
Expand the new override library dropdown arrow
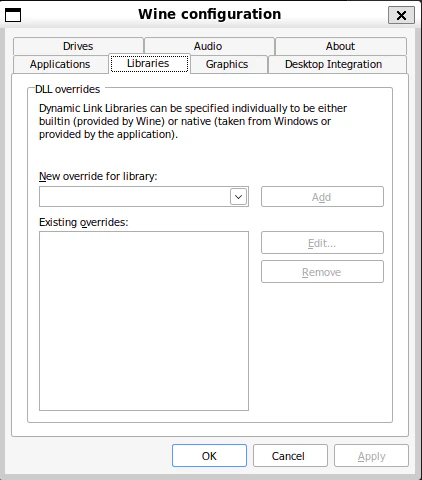(238, 197)
